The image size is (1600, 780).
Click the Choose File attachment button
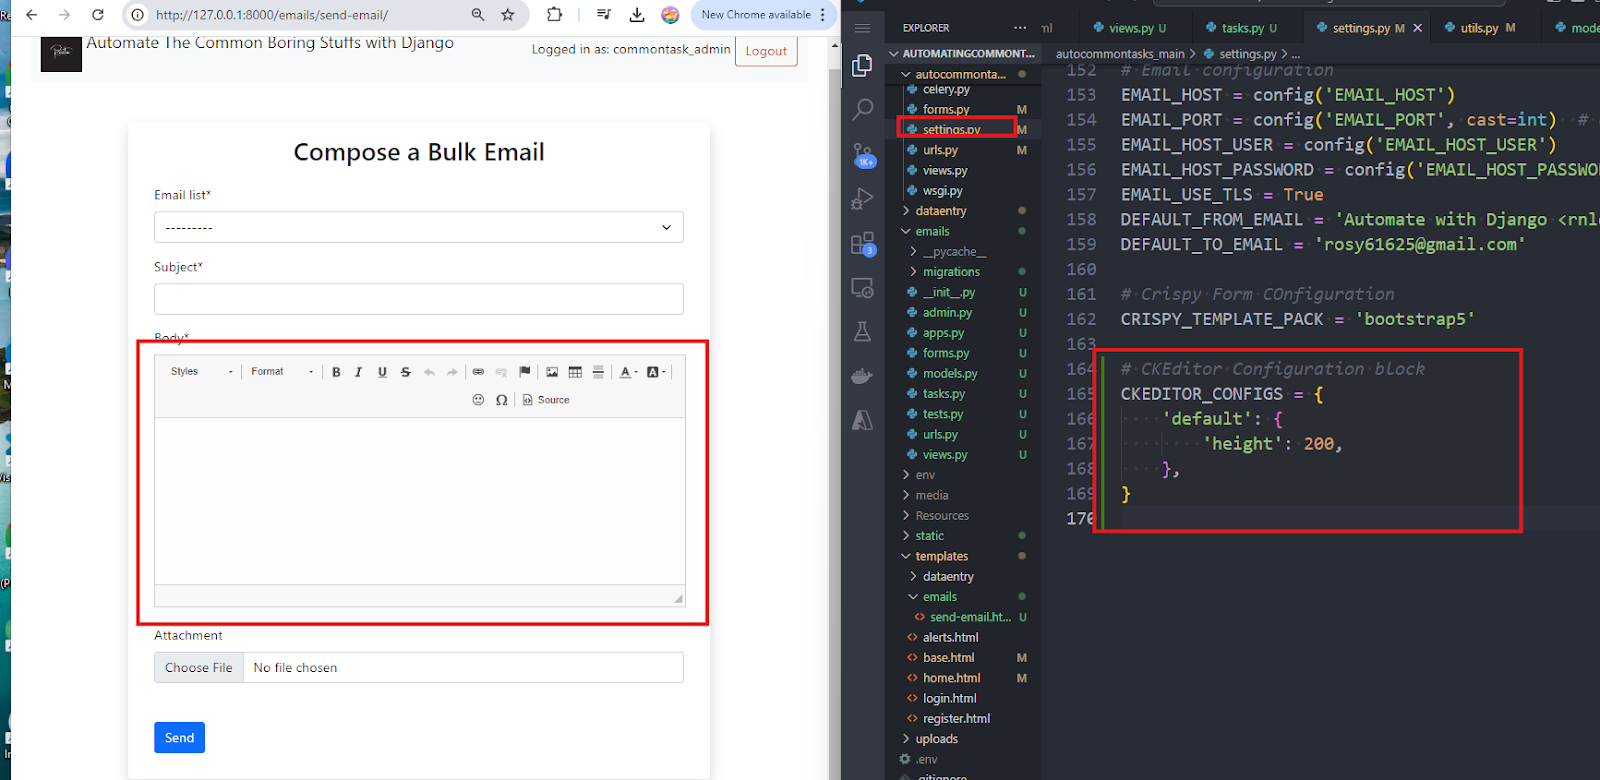tap(199, 667)
